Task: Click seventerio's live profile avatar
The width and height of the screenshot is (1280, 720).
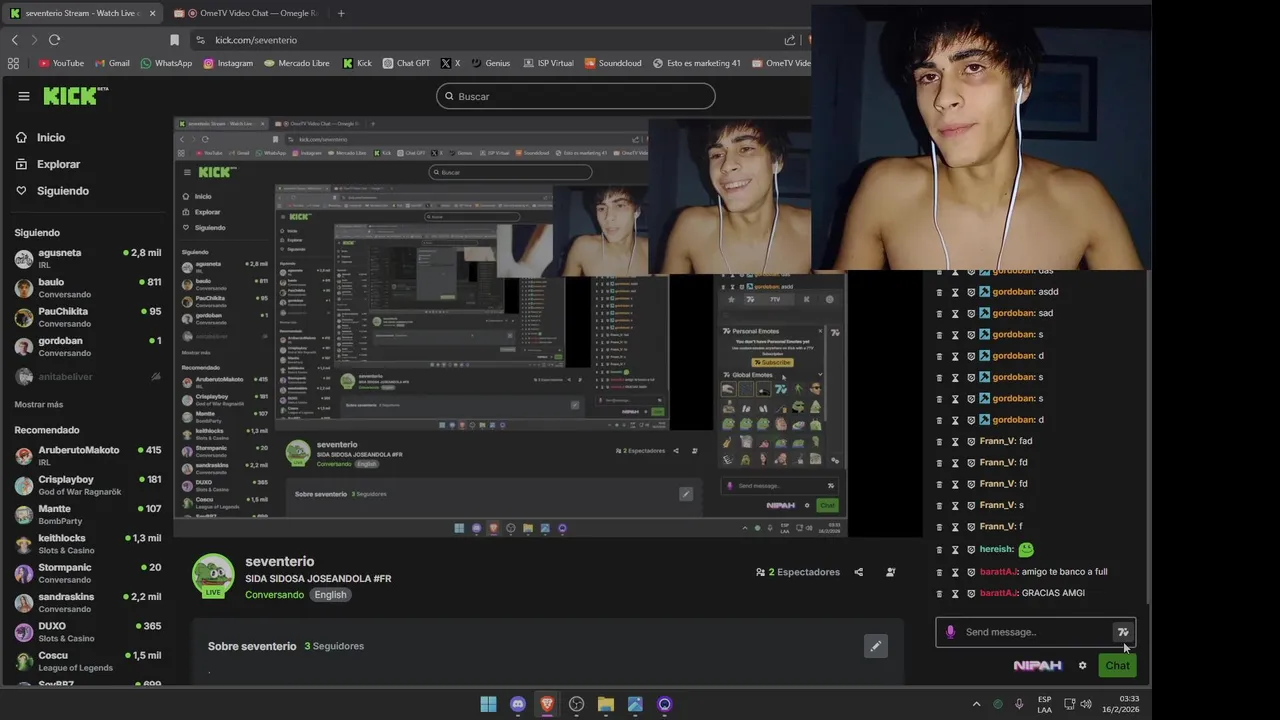Action: (213, 575)
